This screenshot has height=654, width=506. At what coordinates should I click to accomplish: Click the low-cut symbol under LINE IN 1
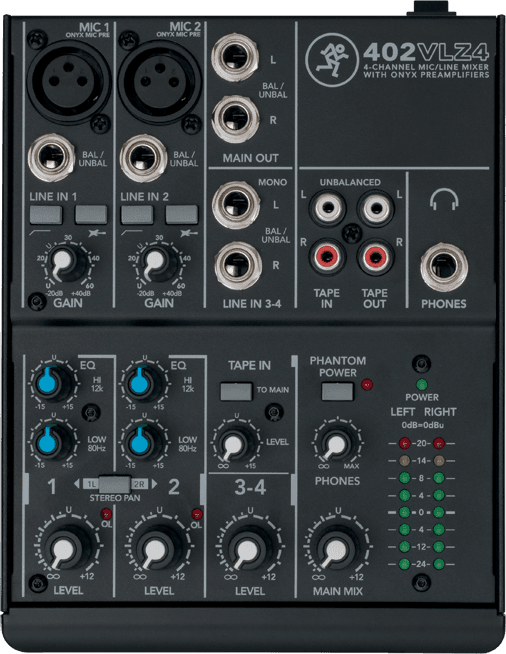pos(40,232)
